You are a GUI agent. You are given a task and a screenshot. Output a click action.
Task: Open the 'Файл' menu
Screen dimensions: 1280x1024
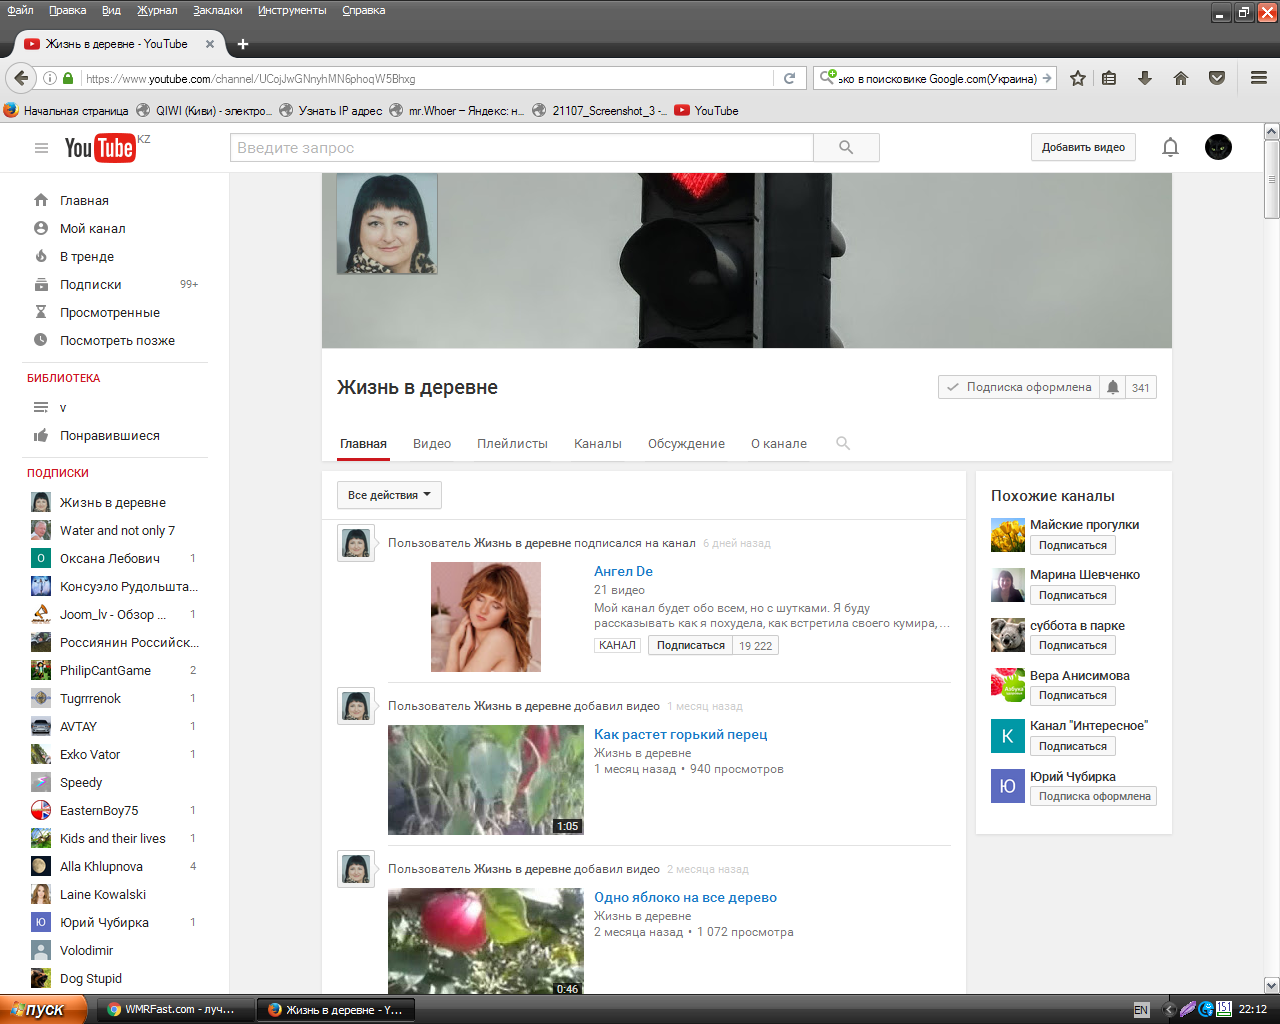[x=20, y=10]
